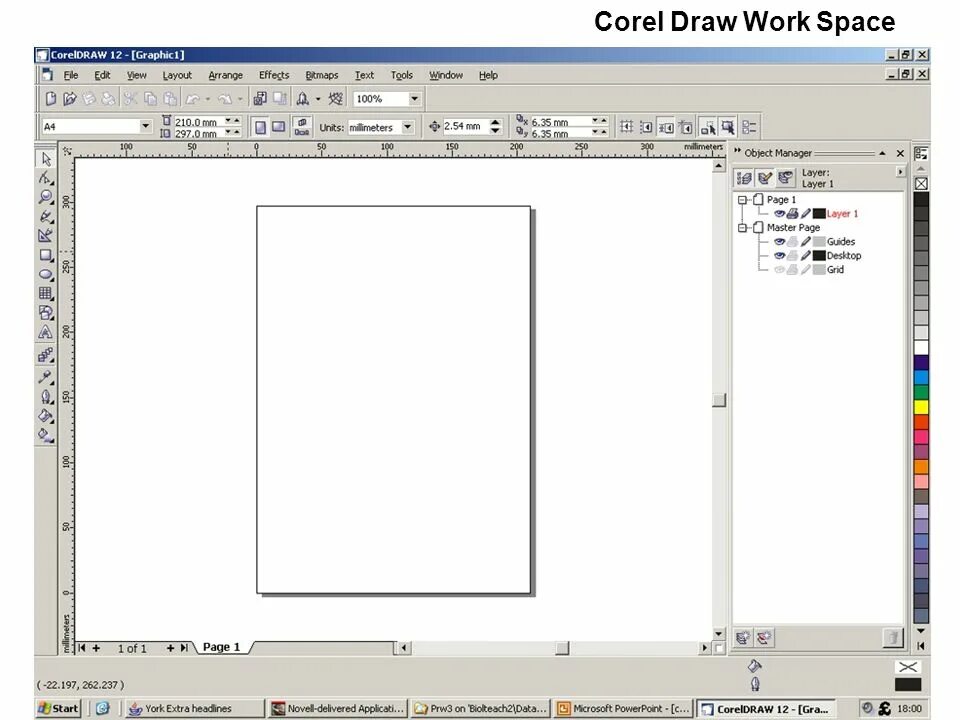The image size is (960, 720).
Task: Select the Zoom tool
Action: click(x=45, y=194)
